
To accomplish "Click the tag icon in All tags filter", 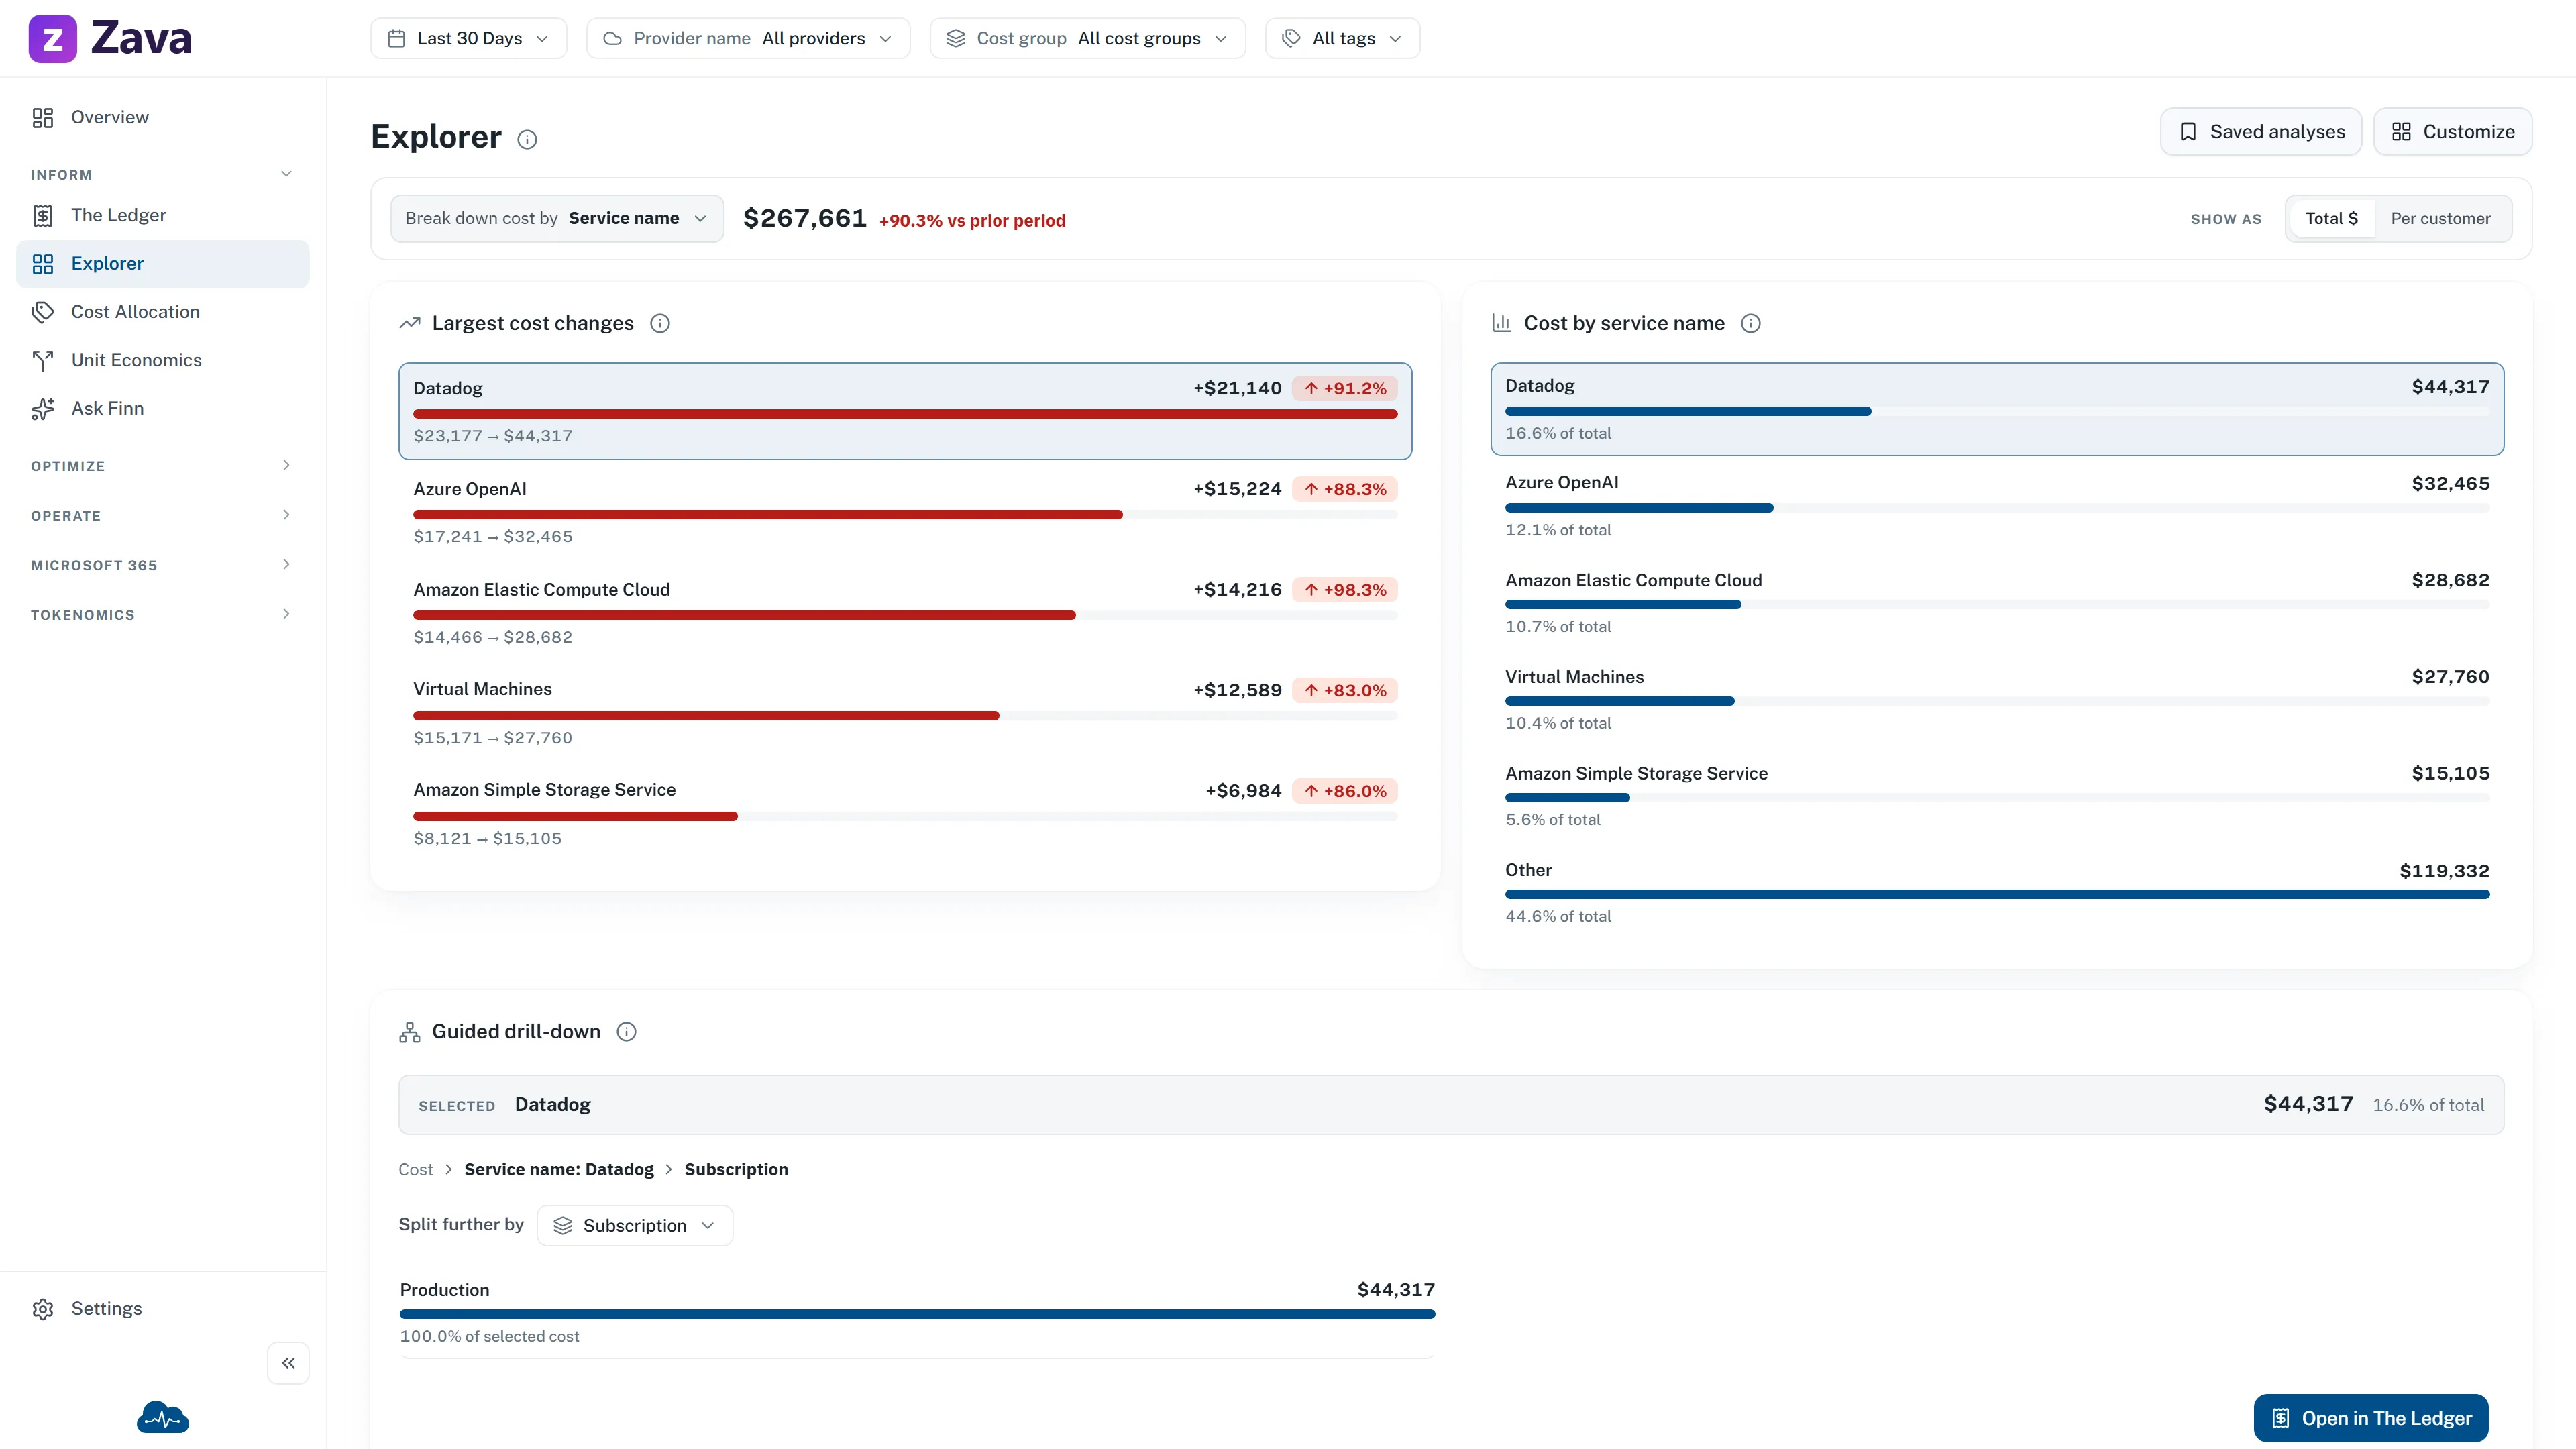I will [x=1292, y=38].
